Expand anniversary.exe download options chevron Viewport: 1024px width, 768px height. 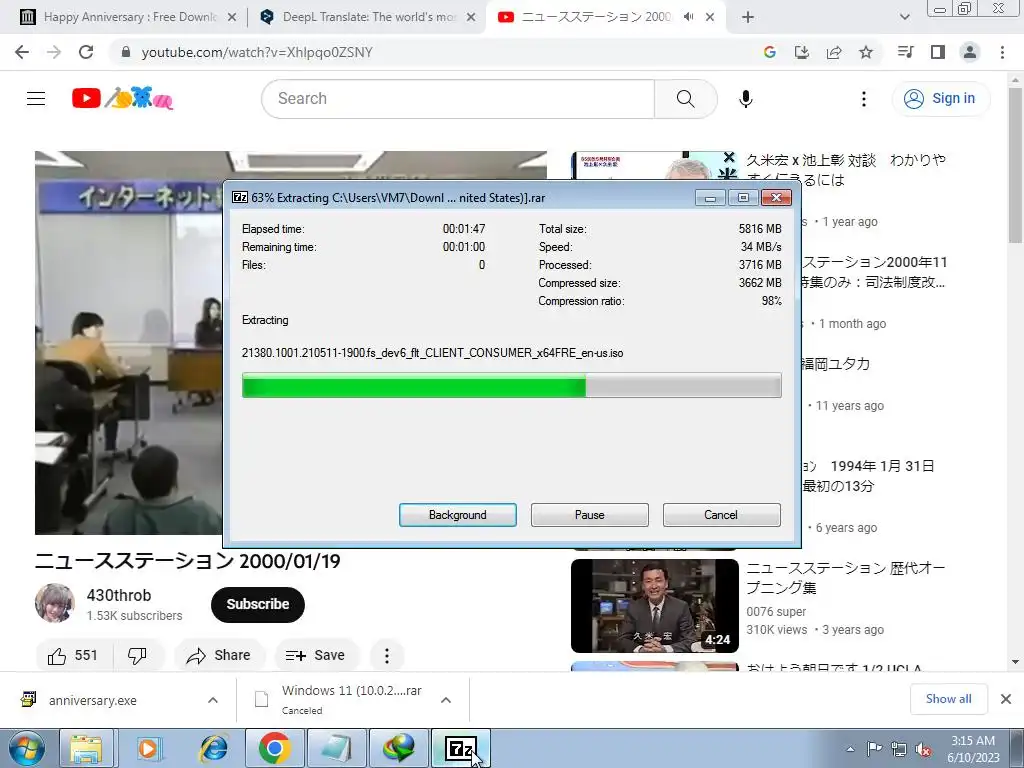(x=213, y=700)
